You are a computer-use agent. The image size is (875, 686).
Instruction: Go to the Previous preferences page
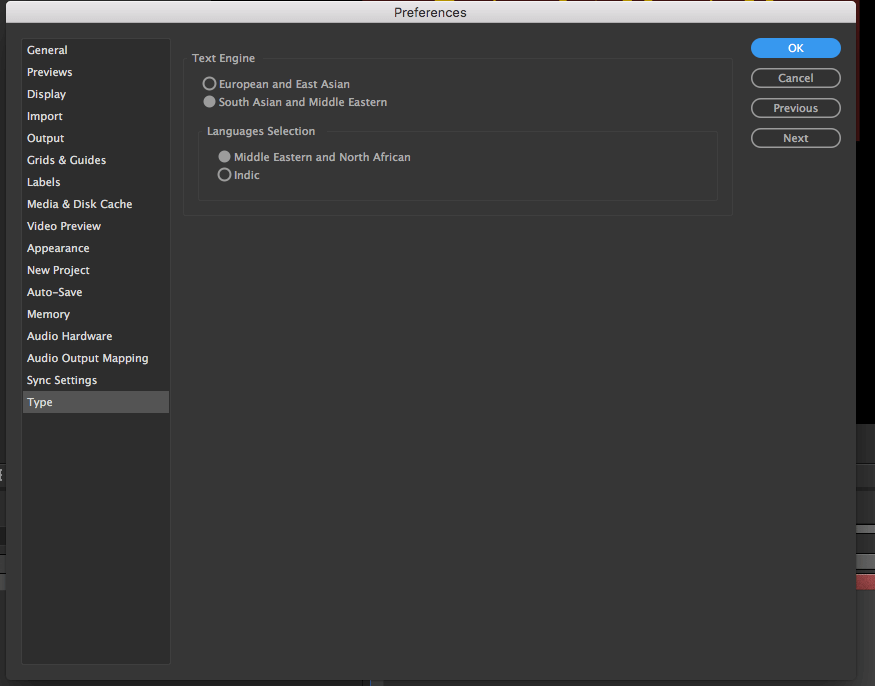coord(795,108)
